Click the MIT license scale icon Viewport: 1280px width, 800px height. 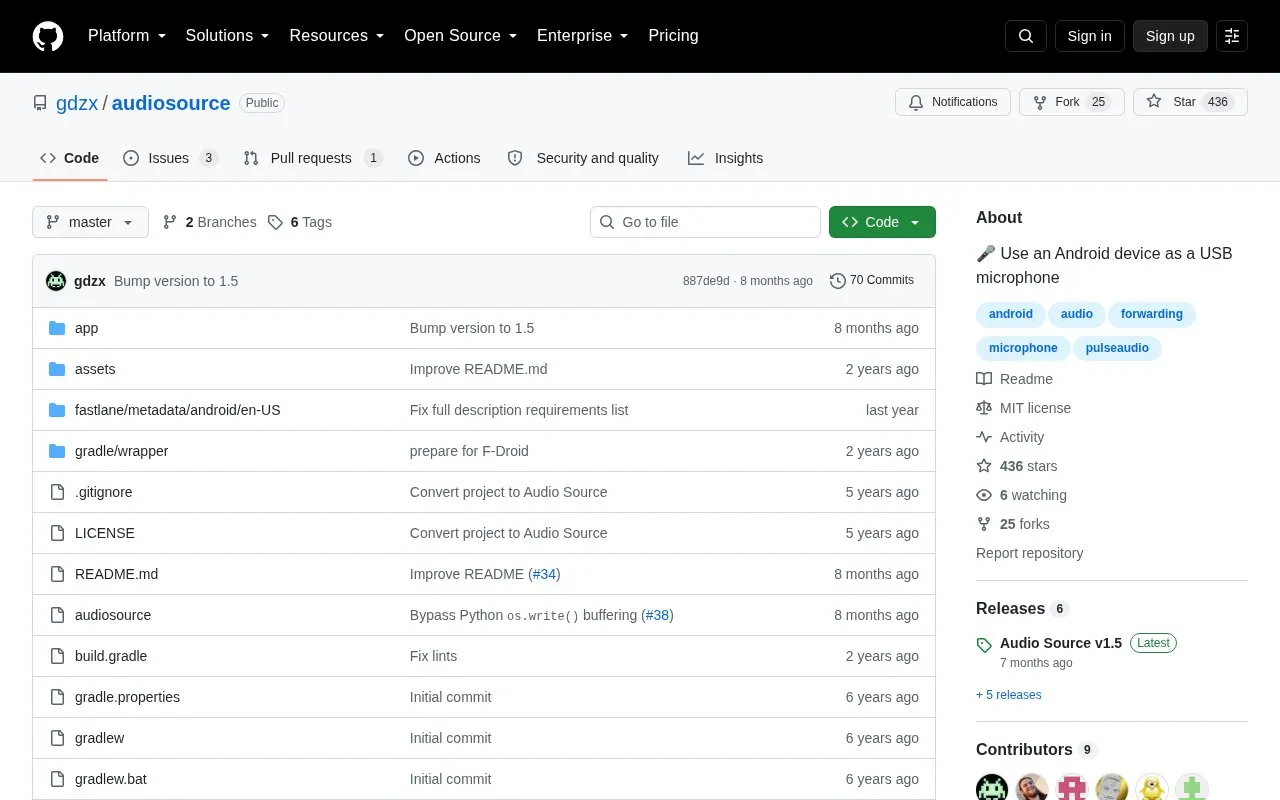click(x=984, y=408)
